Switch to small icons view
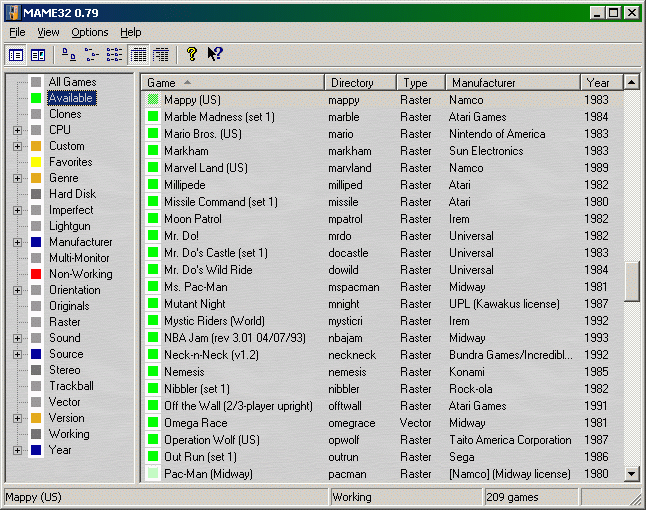The width and height of the screenshot is (646, 510). (91, 55)
